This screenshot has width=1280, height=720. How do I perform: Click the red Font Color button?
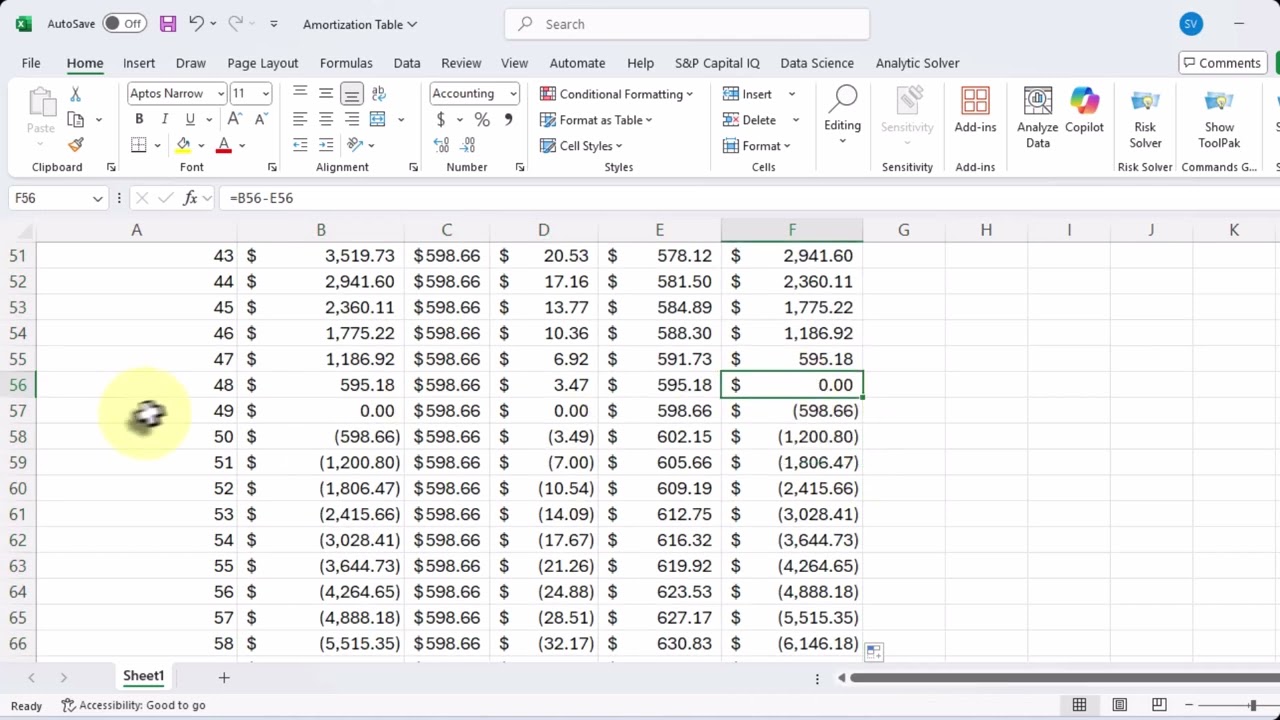pyautogui.click(x=224, y=145)
